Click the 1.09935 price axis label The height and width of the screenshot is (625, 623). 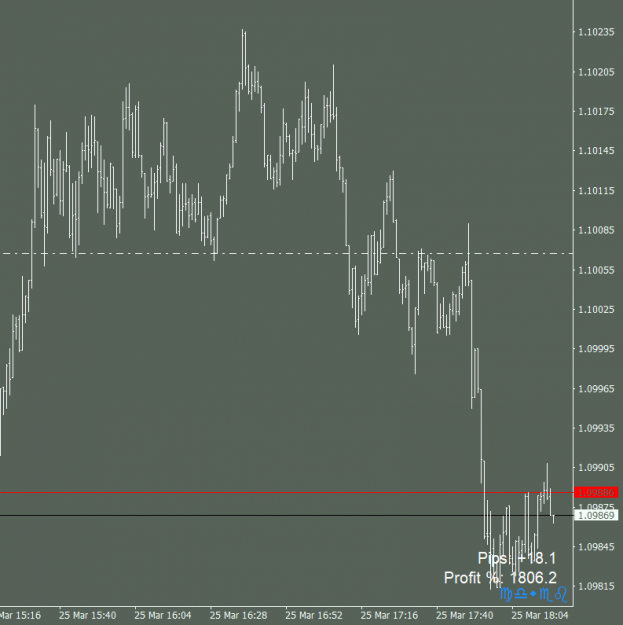point(596,428)
